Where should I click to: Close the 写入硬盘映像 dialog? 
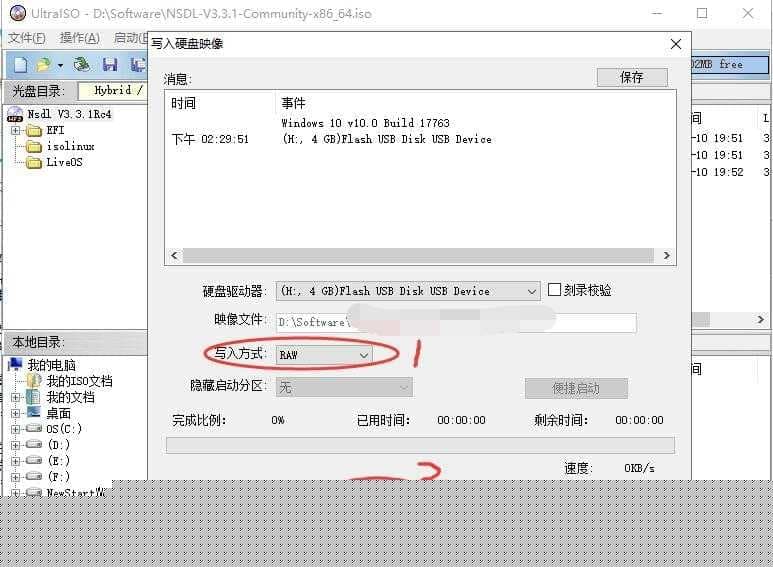(676, 44)
